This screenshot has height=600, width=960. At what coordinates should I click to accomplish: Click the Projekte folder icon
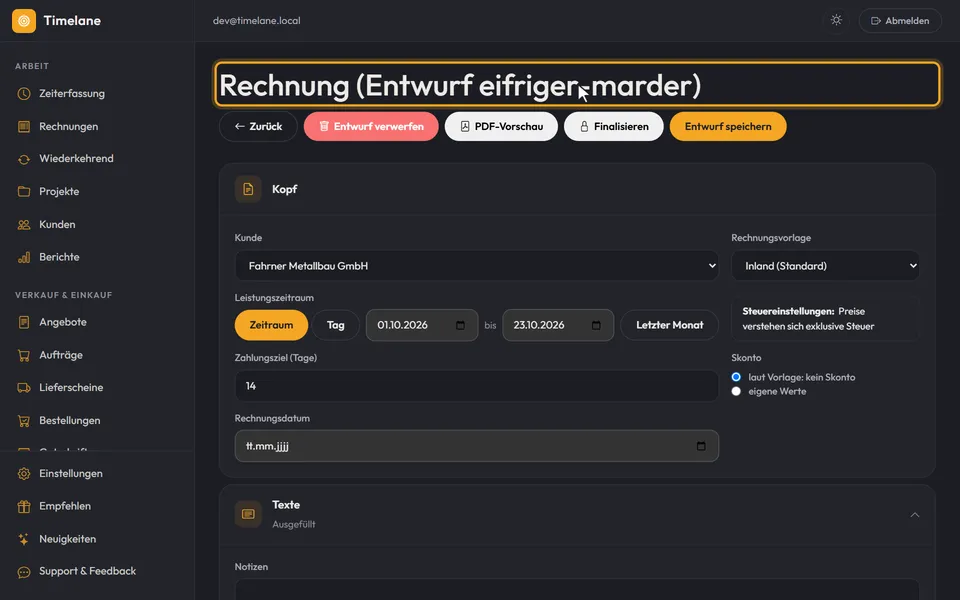[x=24, y=192]
